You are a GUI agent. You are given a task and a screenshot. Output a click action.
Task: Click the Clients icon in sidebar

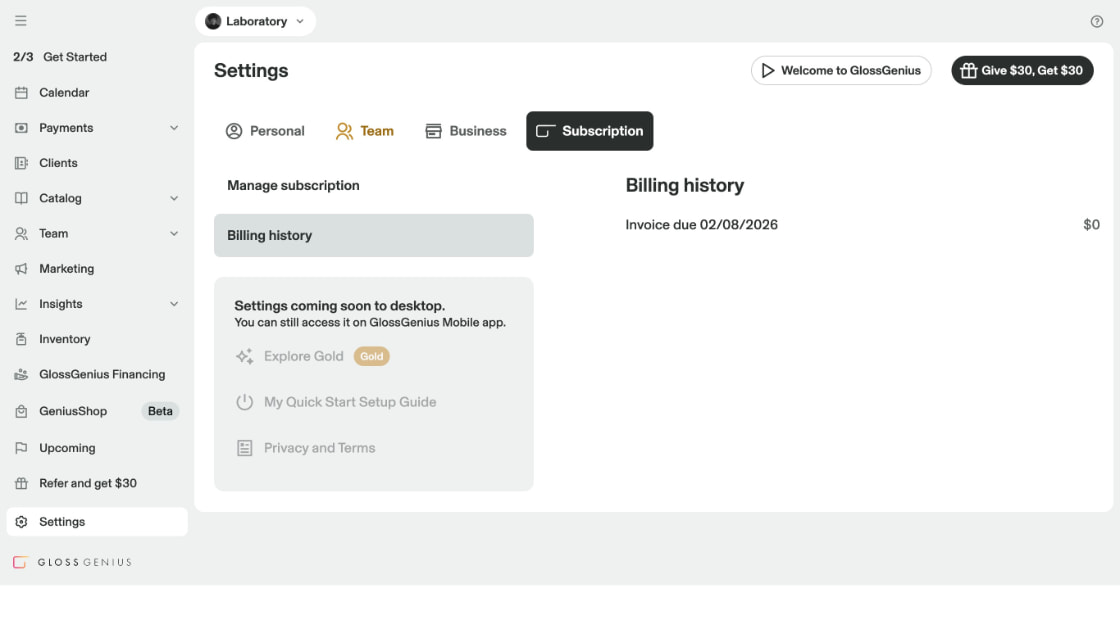pos(21,163)
